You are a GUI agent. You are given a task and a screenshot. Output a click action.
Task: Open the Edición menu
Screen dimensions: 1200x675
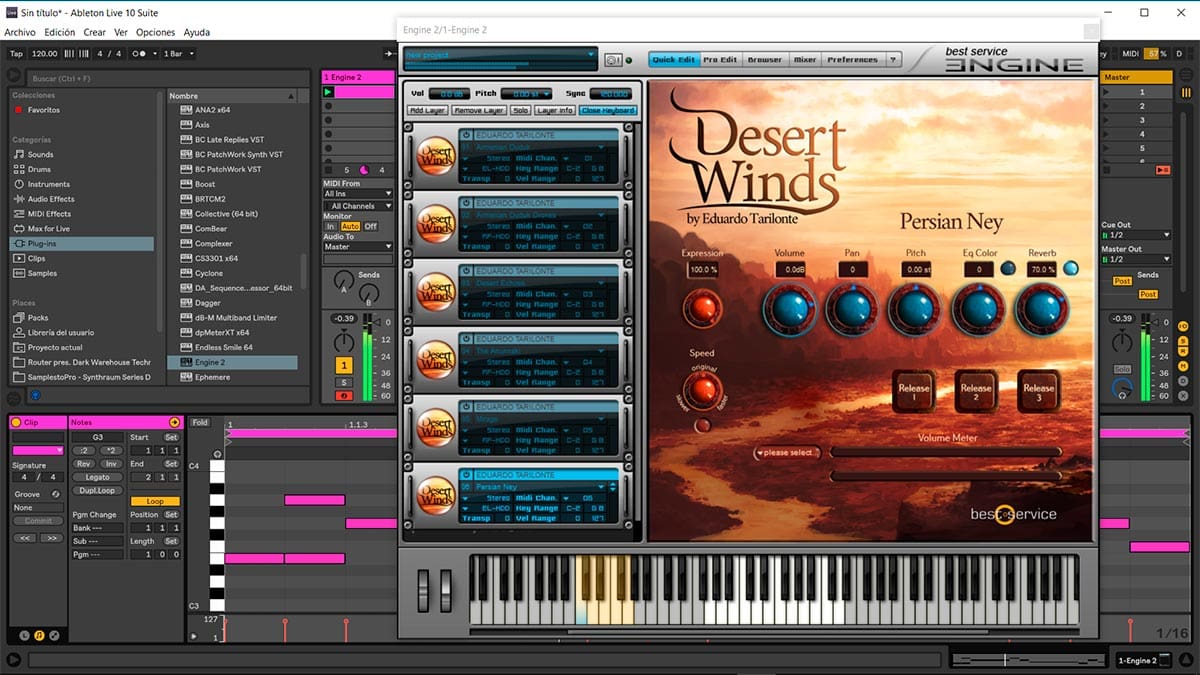(60, 32)
